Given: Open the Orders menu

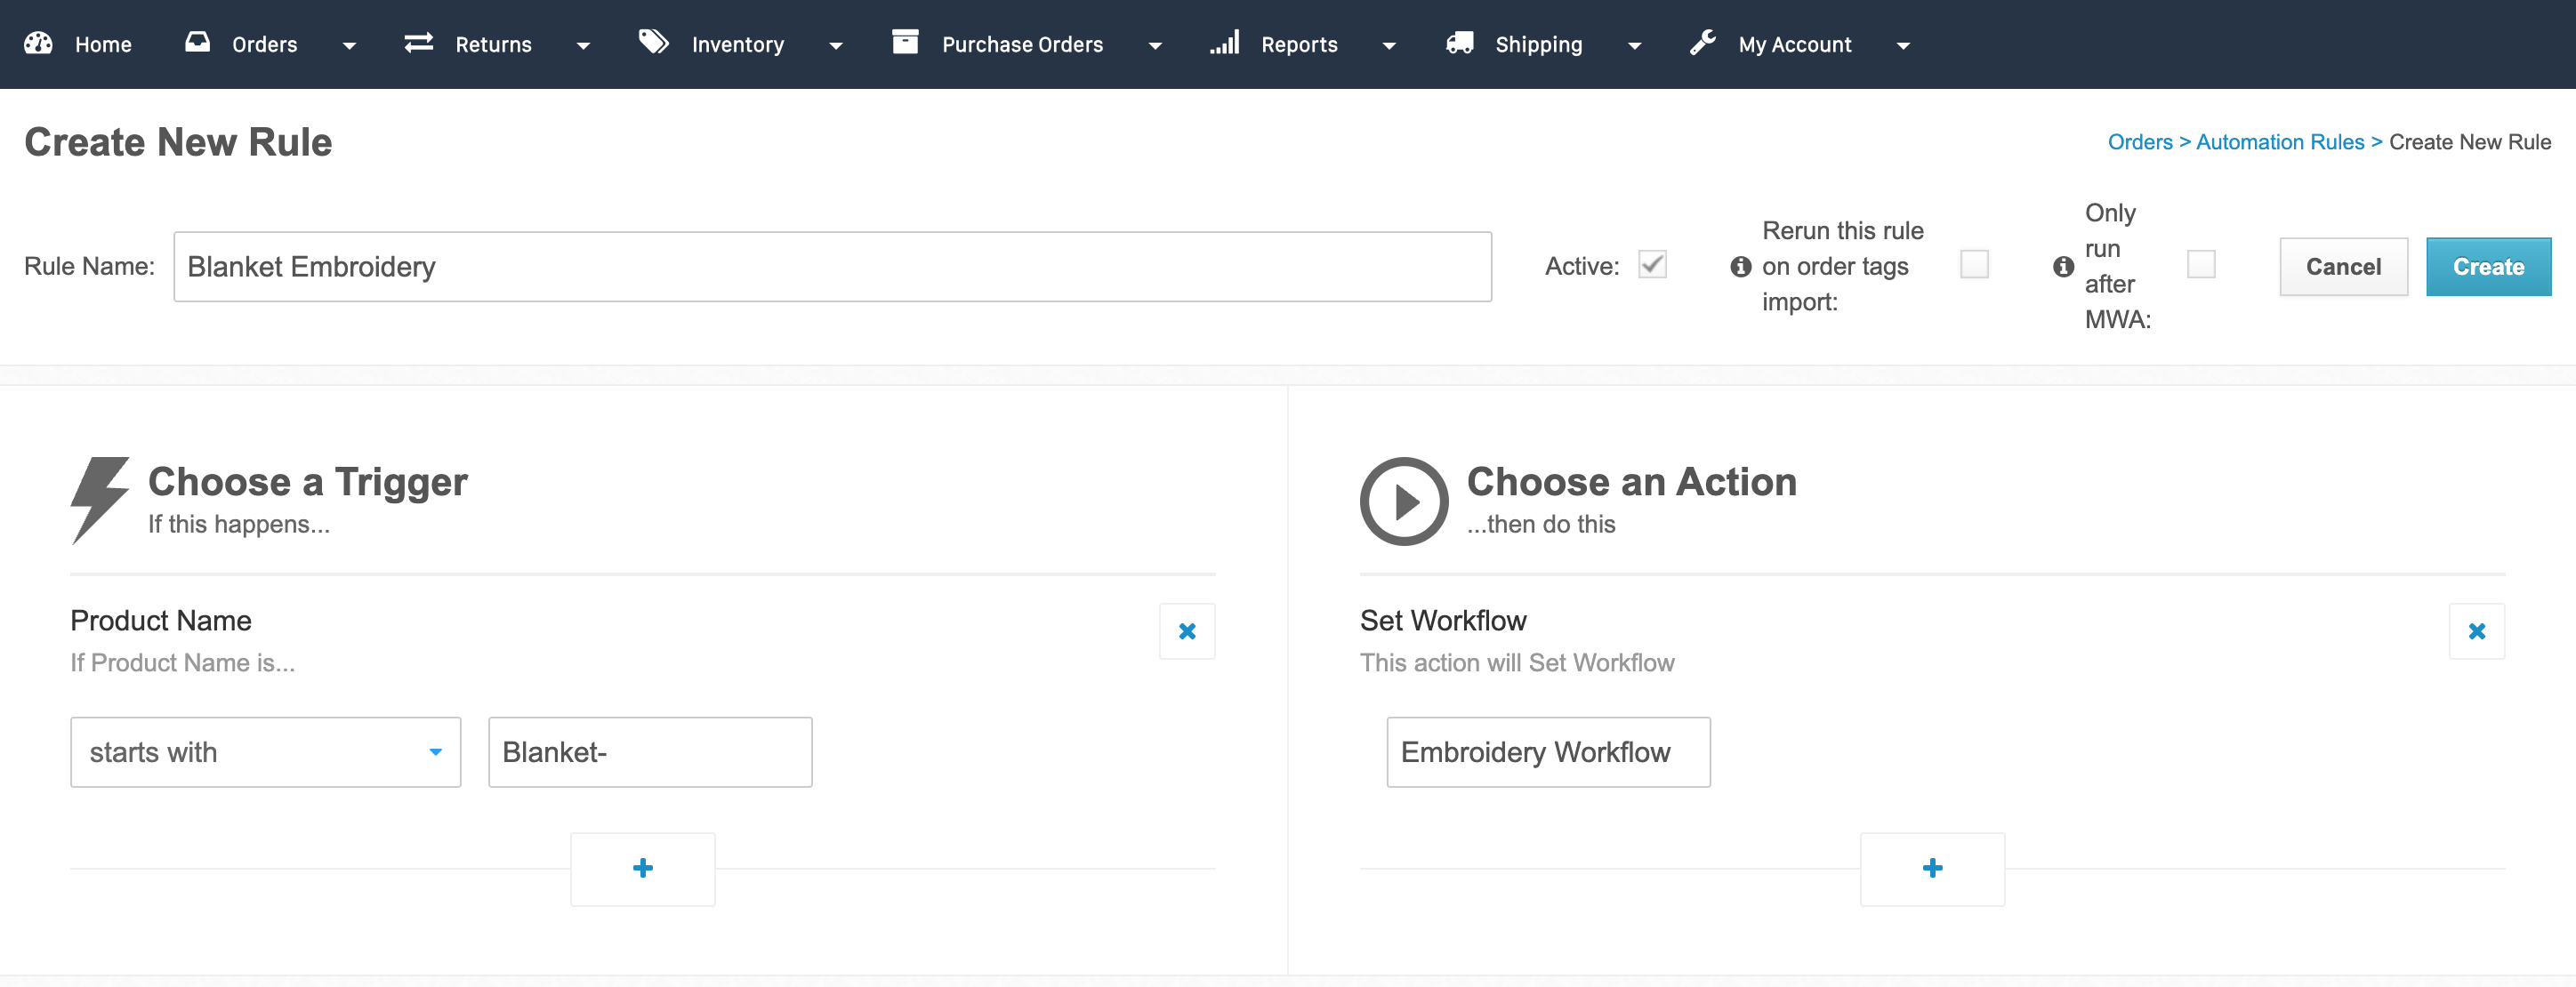Looking at the screenshot, I should (x=264, y=45).
